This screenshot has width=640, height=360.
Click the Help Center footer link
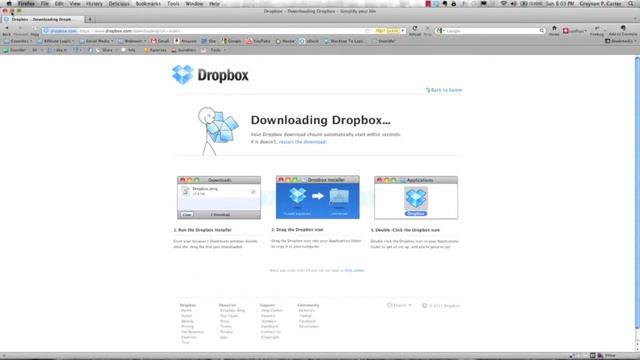(x=272, y=311)
